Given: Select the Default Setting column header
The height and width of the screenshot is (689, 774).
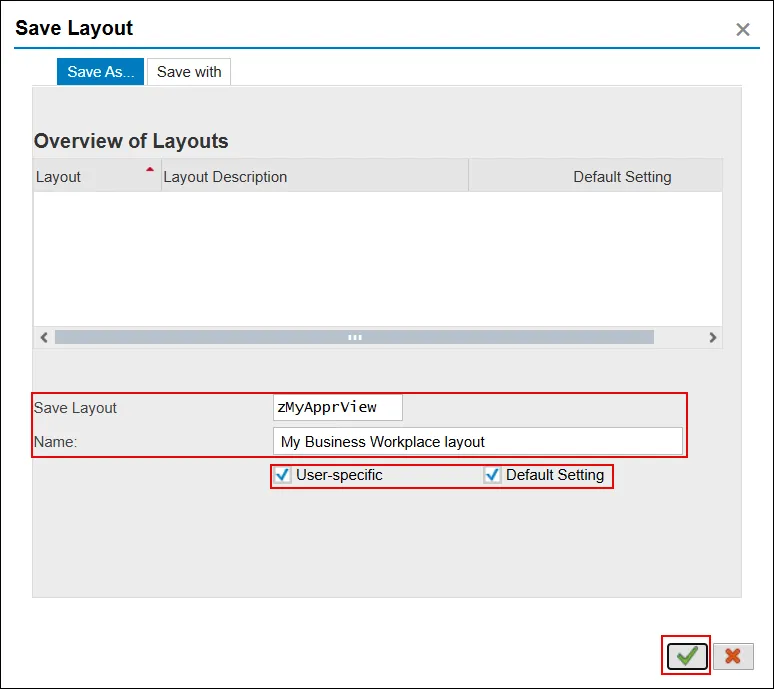Looking at the screenshot, I should click(621, 177).
